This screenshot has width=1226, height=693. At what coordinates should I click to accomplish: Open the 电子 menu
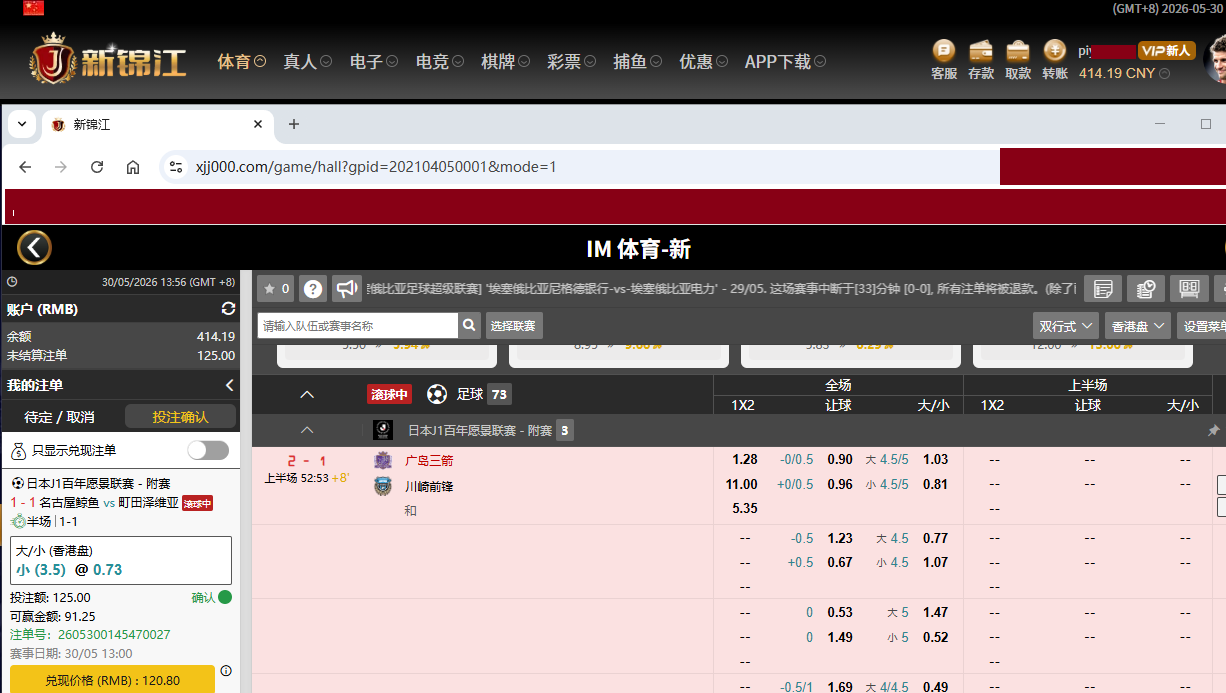pyautogui.click(x=374, y=62)
